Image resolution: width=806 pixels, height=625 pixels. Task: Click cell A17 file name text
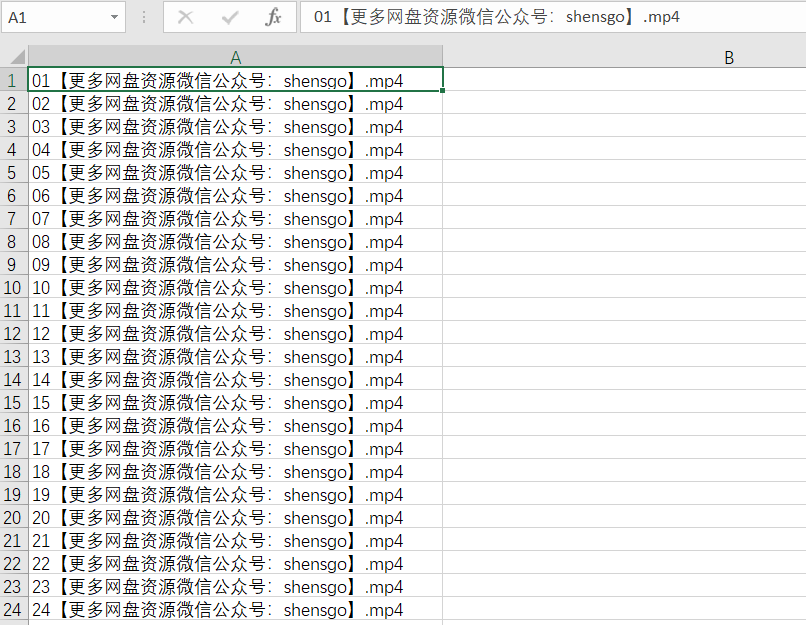tap(217, 449)
